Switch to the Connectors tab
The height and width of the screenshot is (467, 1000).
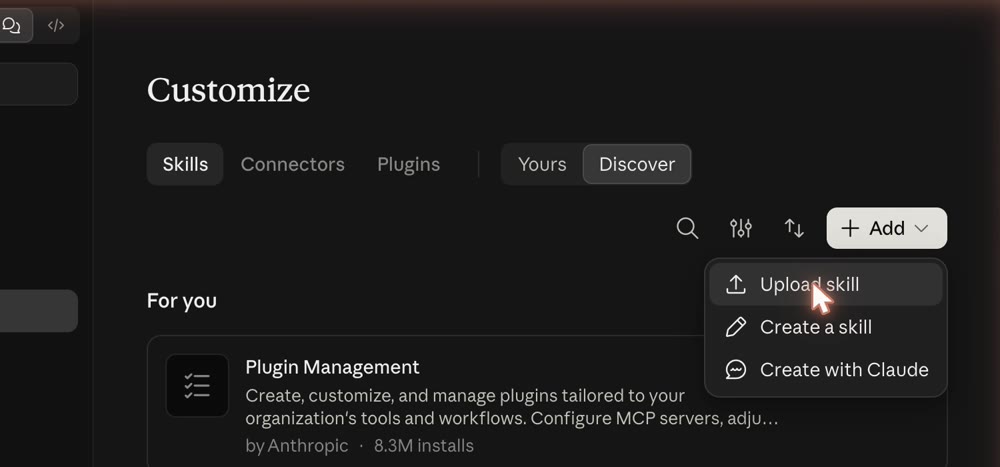tap(293, 165)
